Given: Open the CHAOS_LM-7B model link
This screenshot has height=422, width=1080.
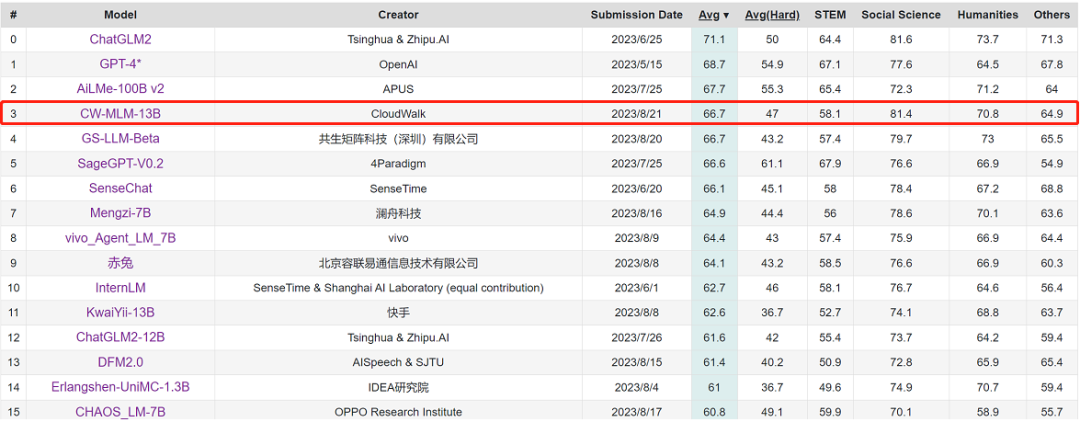Looking at the screenshot, I should pos(120,411).
